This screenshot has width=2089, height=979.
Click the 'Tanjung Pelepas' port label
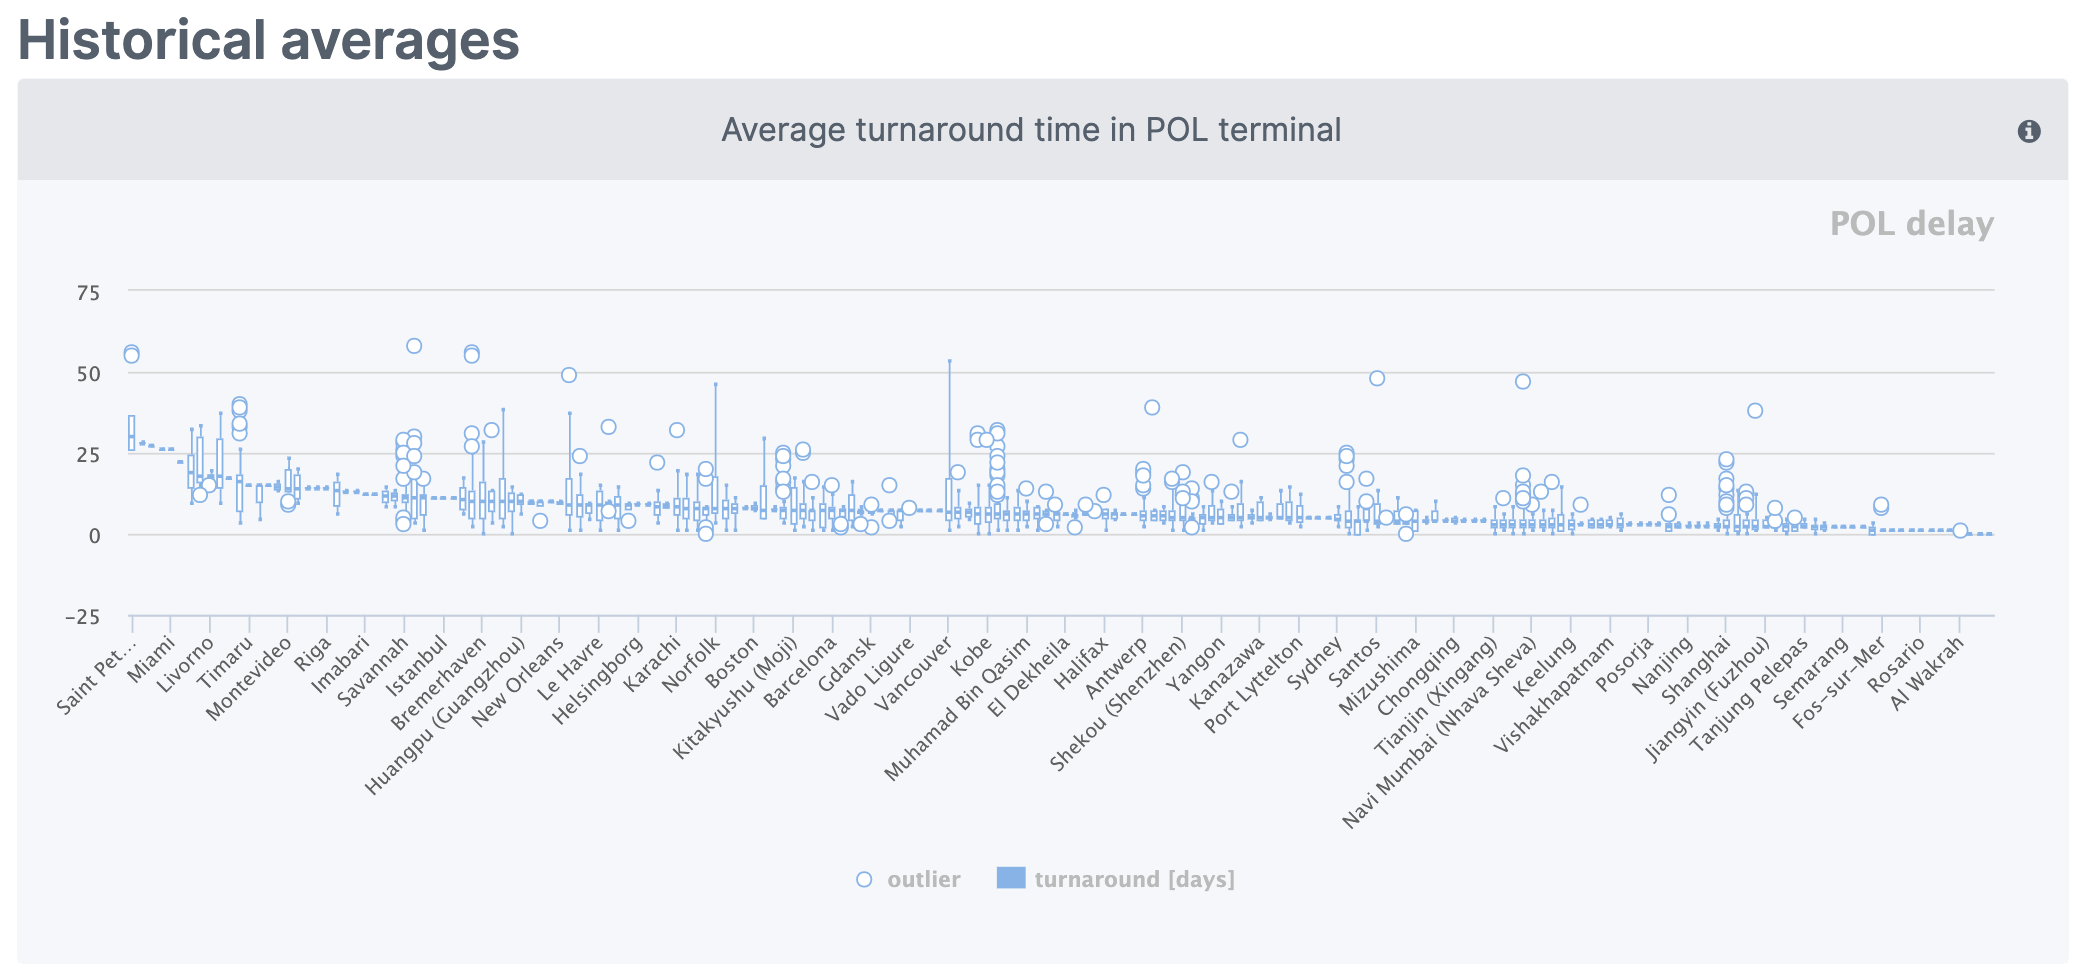[x=1751, y=696]
